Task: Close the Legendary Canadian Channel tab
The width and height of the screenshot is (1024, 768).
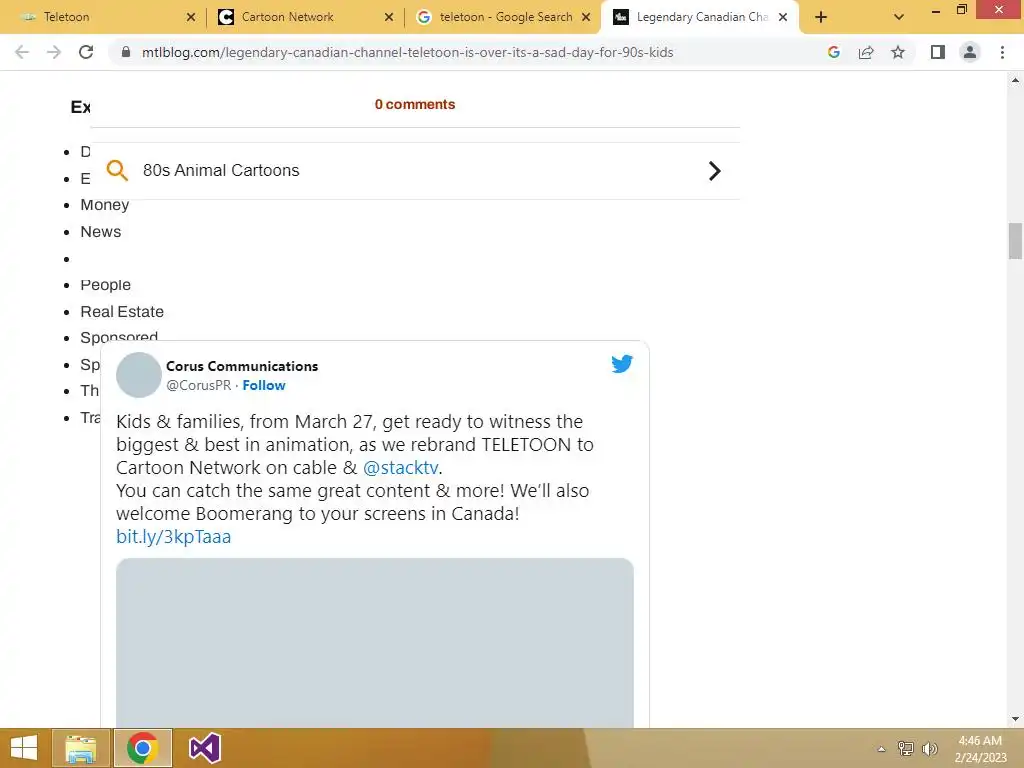Action: [783, 17]
